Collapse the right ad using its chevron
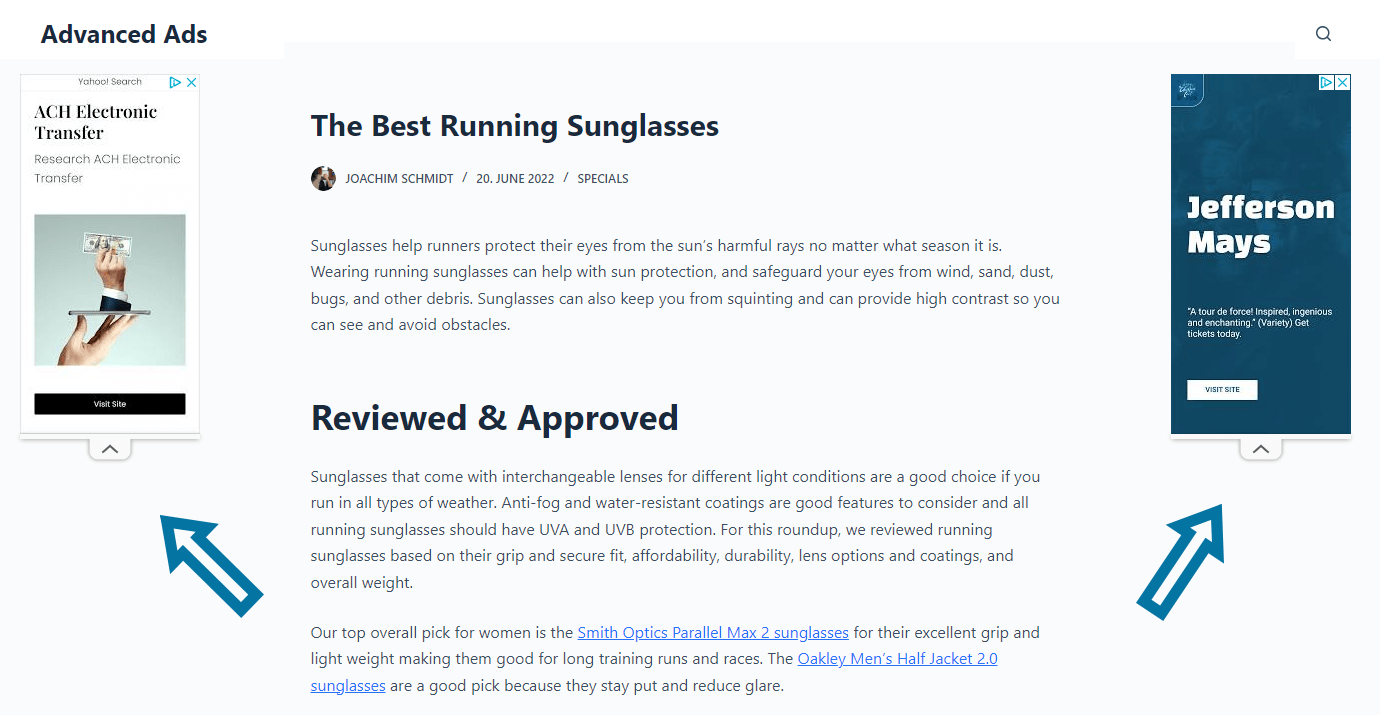This screenshot has width=1380, height=715. point(1260,449)
